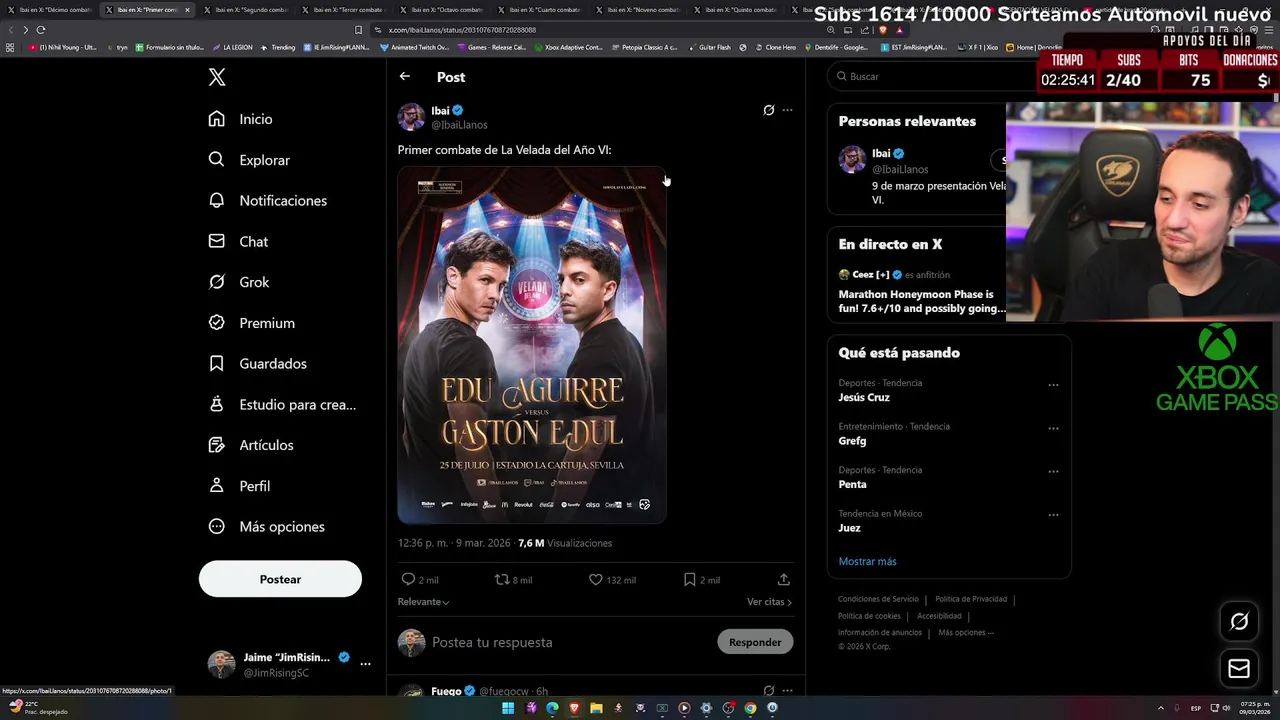Image resolution: width=1280 pixels, height=720 pixels.
Task: Open Ver citas link
Action: pyautogui.click(x=769, y=602)
